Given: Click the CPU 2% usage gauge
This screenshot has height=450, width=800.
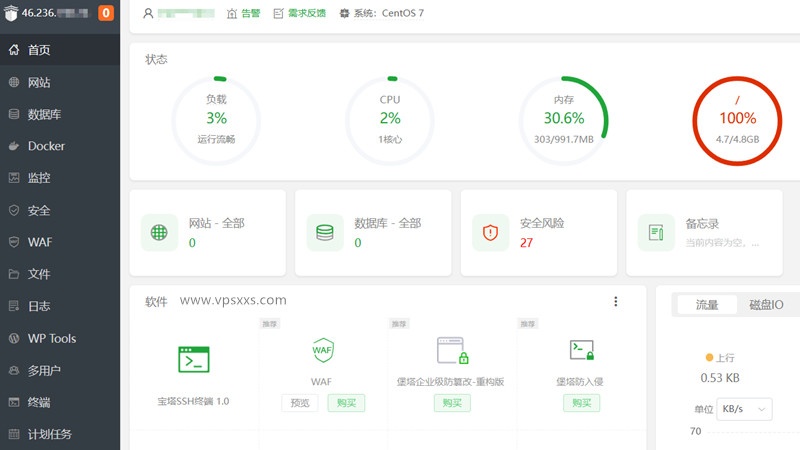Looking at the screenshot, I should pos(390,121).
